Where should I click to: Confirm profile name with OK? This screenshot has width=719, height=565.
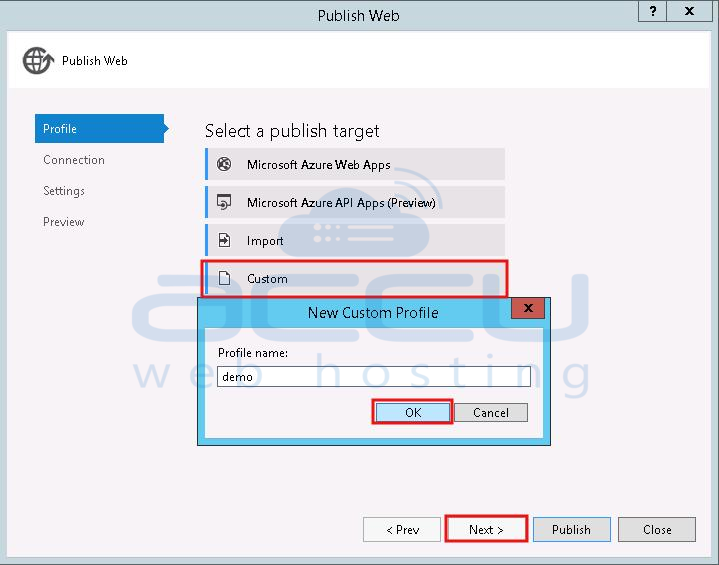(x=413, y=412)
